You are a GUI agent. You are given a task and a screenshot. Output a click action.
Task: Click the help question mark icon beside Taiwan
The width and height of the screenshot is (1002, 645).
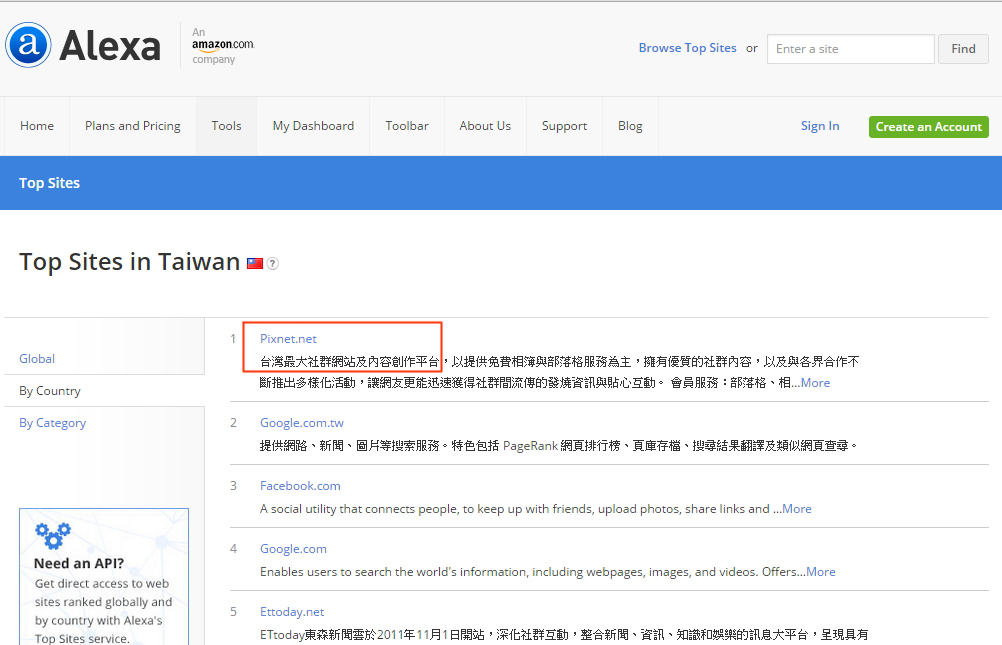pos(273,264)
